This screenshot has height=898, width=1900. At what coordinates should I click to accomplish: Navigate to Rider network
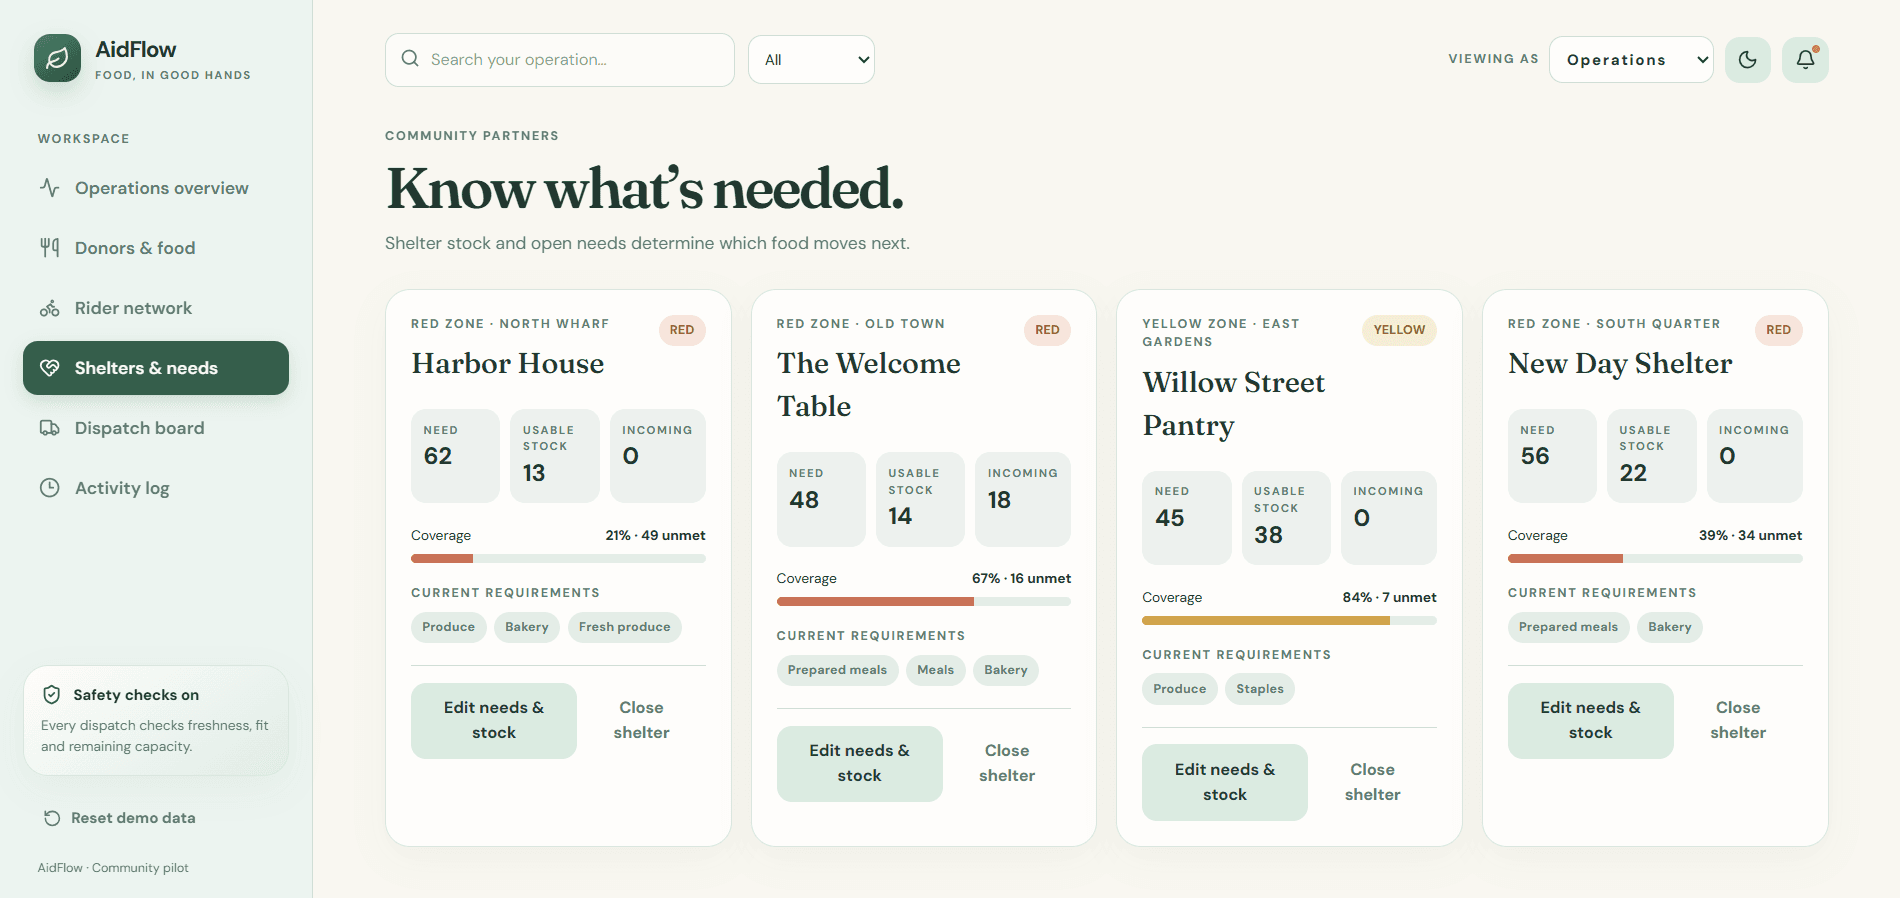click(156, 308)
